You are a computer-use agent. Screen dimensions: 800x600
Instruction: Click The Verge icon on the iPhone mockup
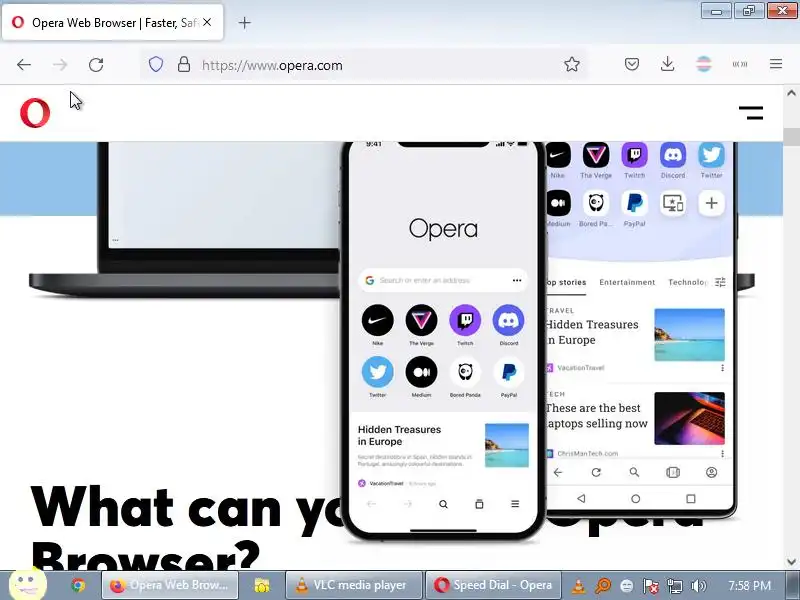coord(421,320)
